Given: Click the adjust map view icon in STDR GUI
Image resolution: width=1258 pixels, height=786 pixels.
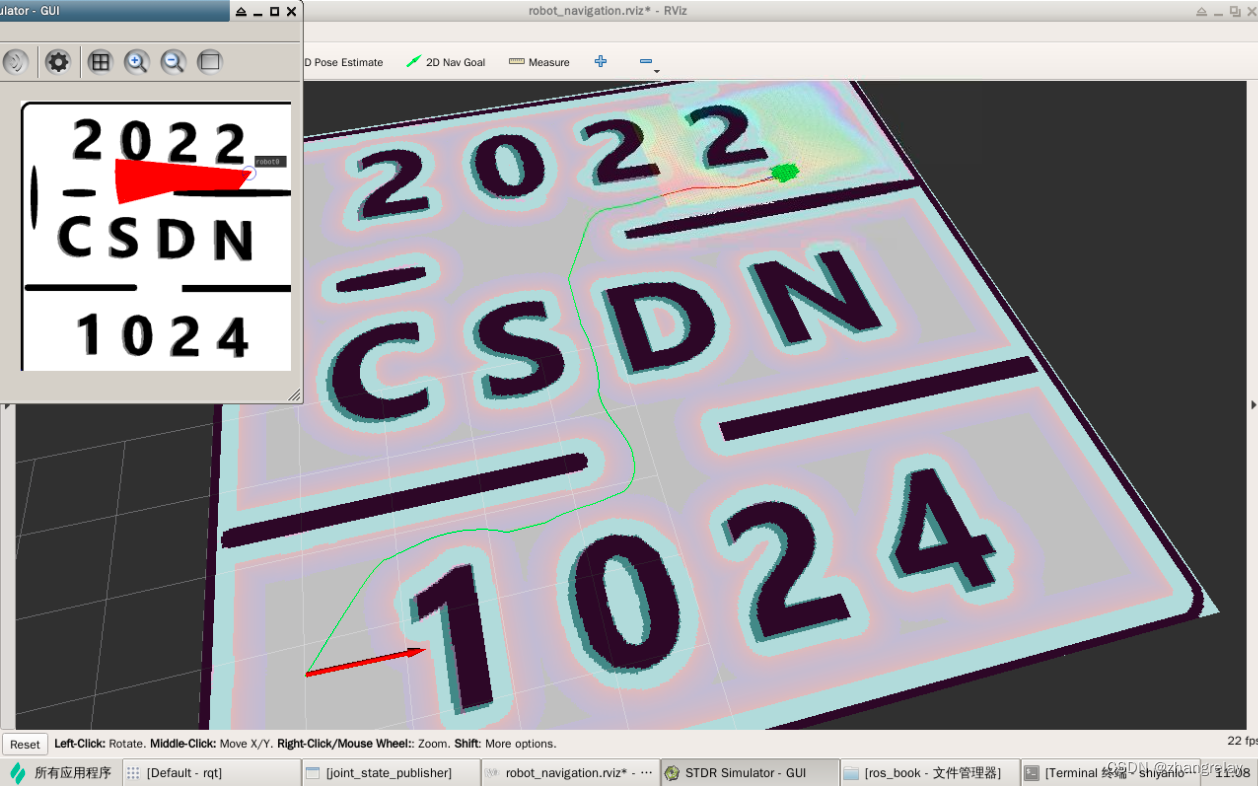Looking at the screenshot, I should pos(210,62).
